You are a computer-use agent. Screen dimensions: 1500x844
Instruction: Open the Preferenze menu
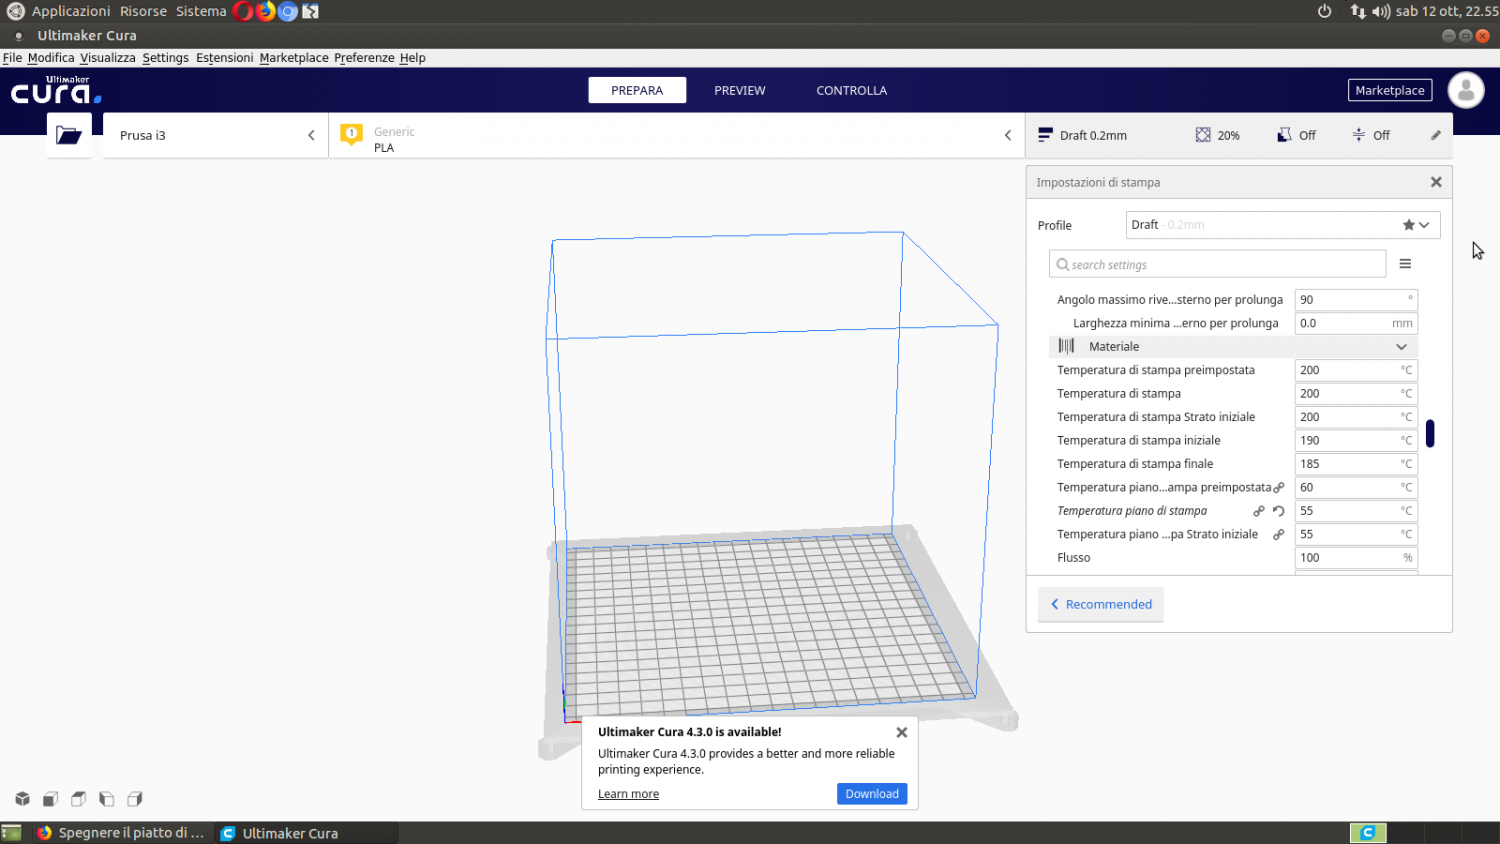364,58
